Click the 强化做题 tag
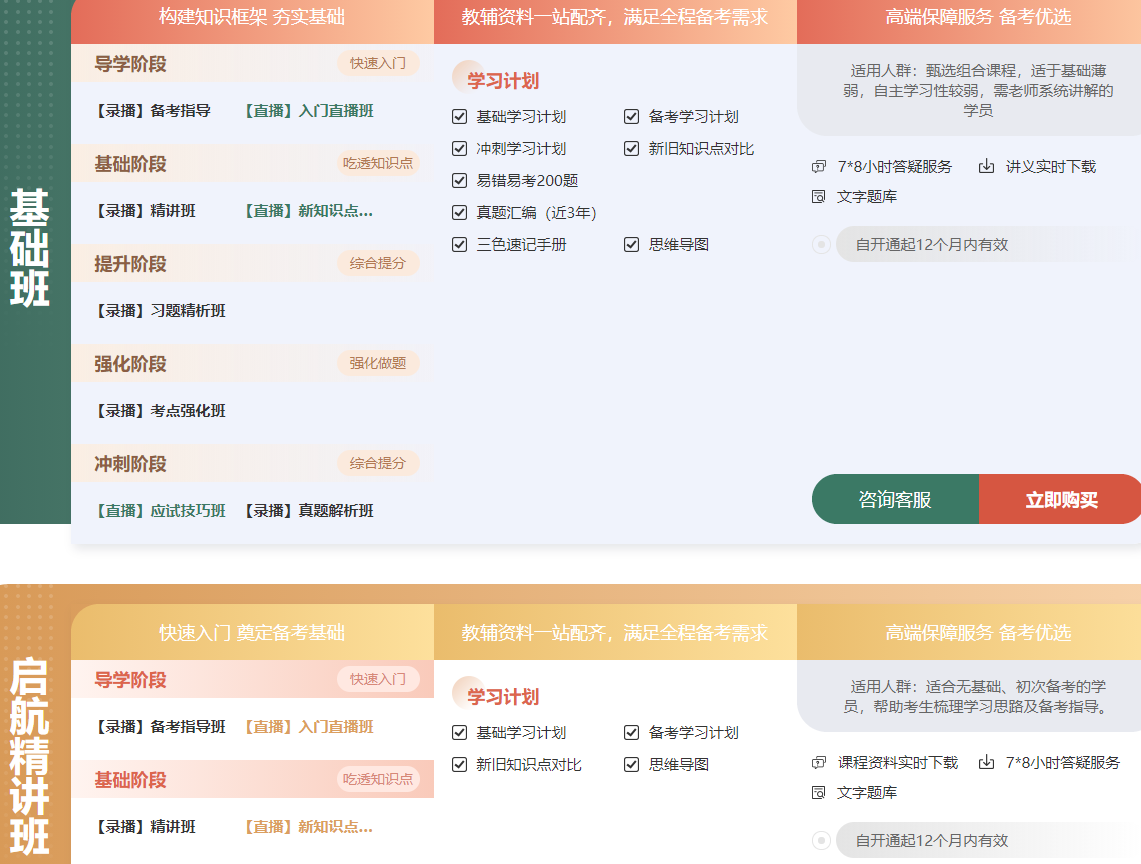Image resolution: width=1141 pixels, height=864 pixels. pyautogui.click(x=378, y=362)
